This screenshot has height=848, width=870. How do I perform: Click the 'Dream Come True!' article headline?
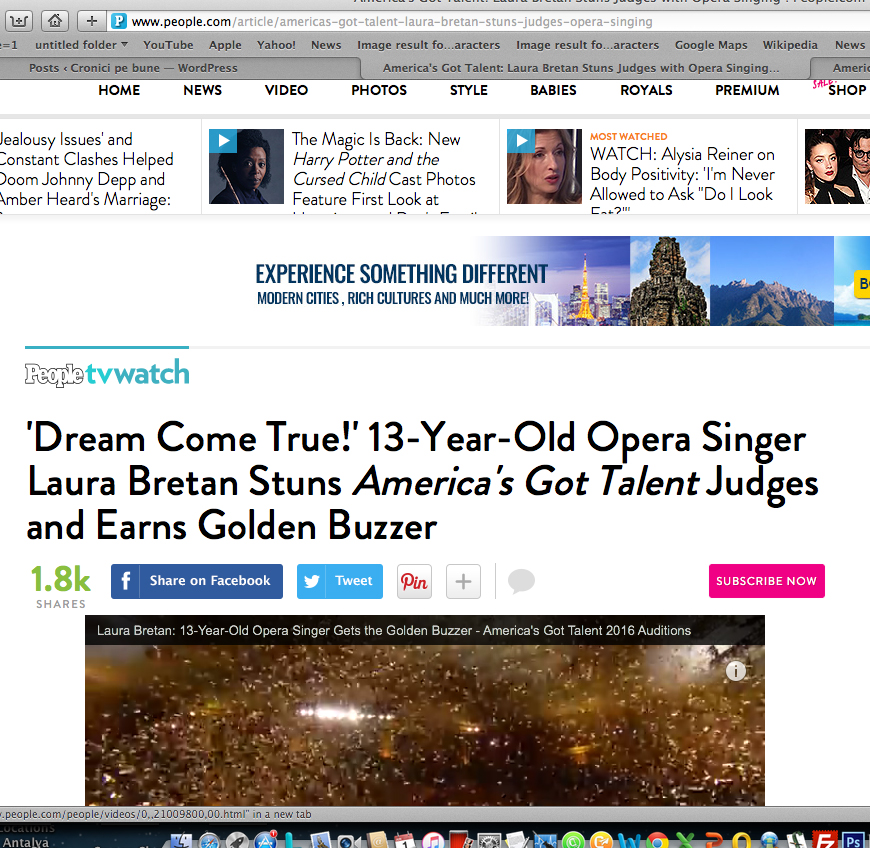point(423,482)
